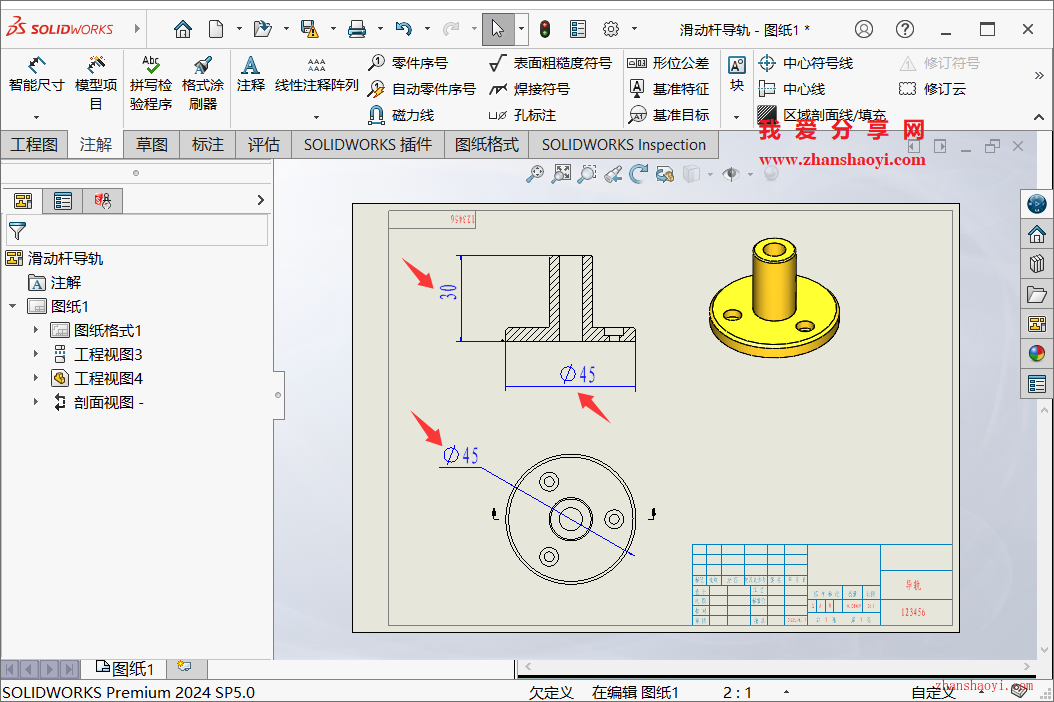Open 线性注释阵列 linear note pattern

pos(316,75)
